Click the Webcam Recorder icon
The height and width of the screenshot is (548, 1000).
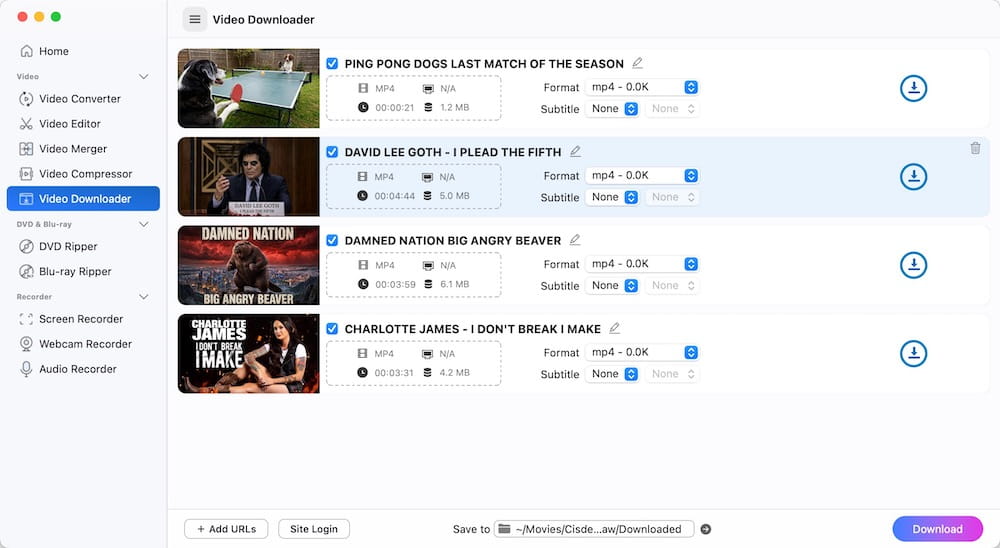tap(26, 344)
